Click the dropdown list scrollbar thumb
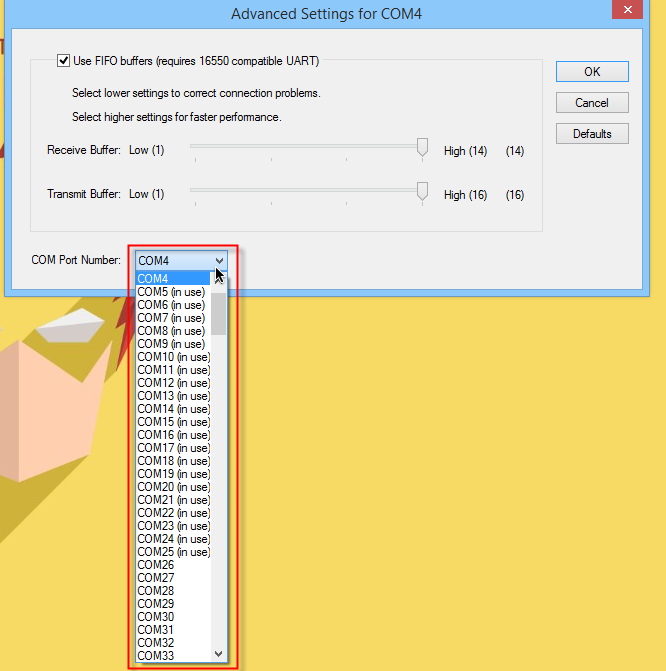The width and height of the screenshot is (666, 671). click(x=219, y=312)
